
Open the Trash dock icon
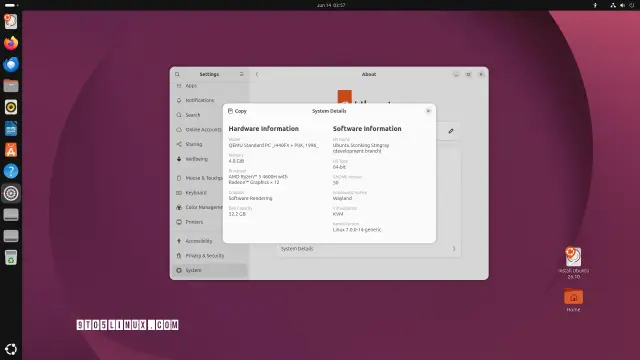coord(11,258)
